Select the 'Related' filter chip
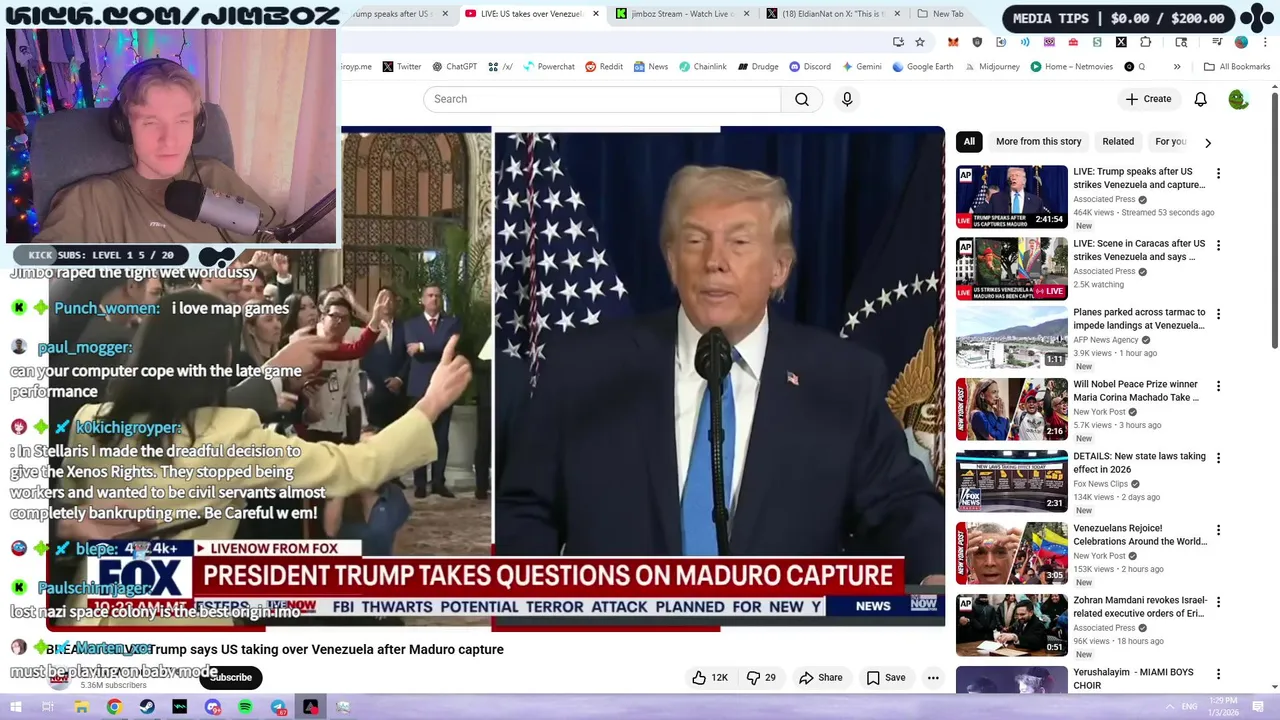 (x=1118, y=142)
